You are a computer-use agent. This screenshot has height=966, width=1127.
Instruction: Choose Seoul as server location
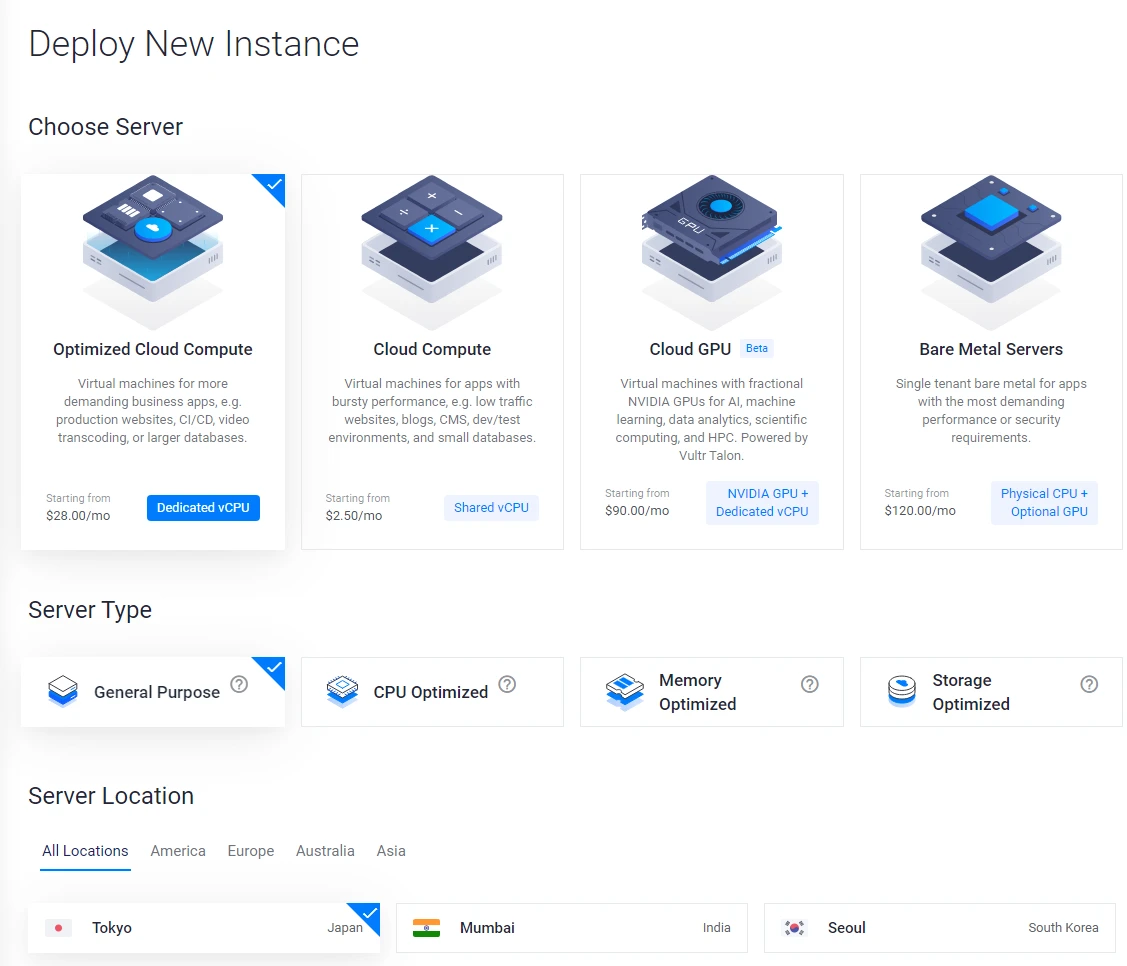pyautogui.click(x=939, y=928)
